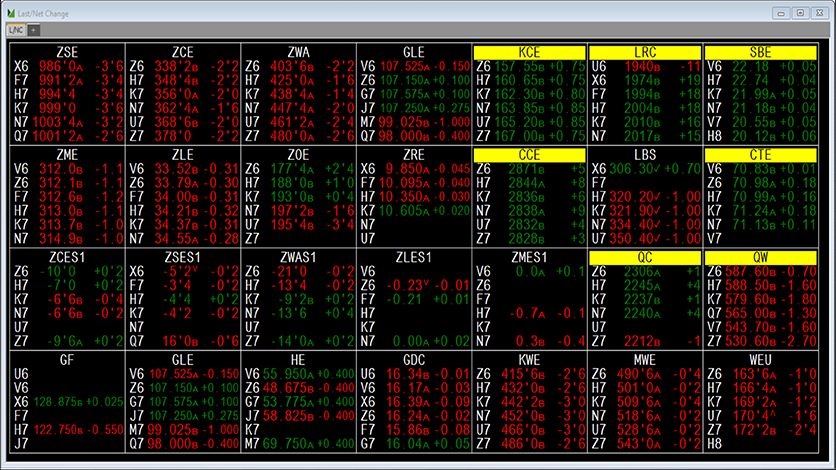Maximize the Last/Net Change window
836x470 pixels.
pyautogui.click(x=800, y=12)
